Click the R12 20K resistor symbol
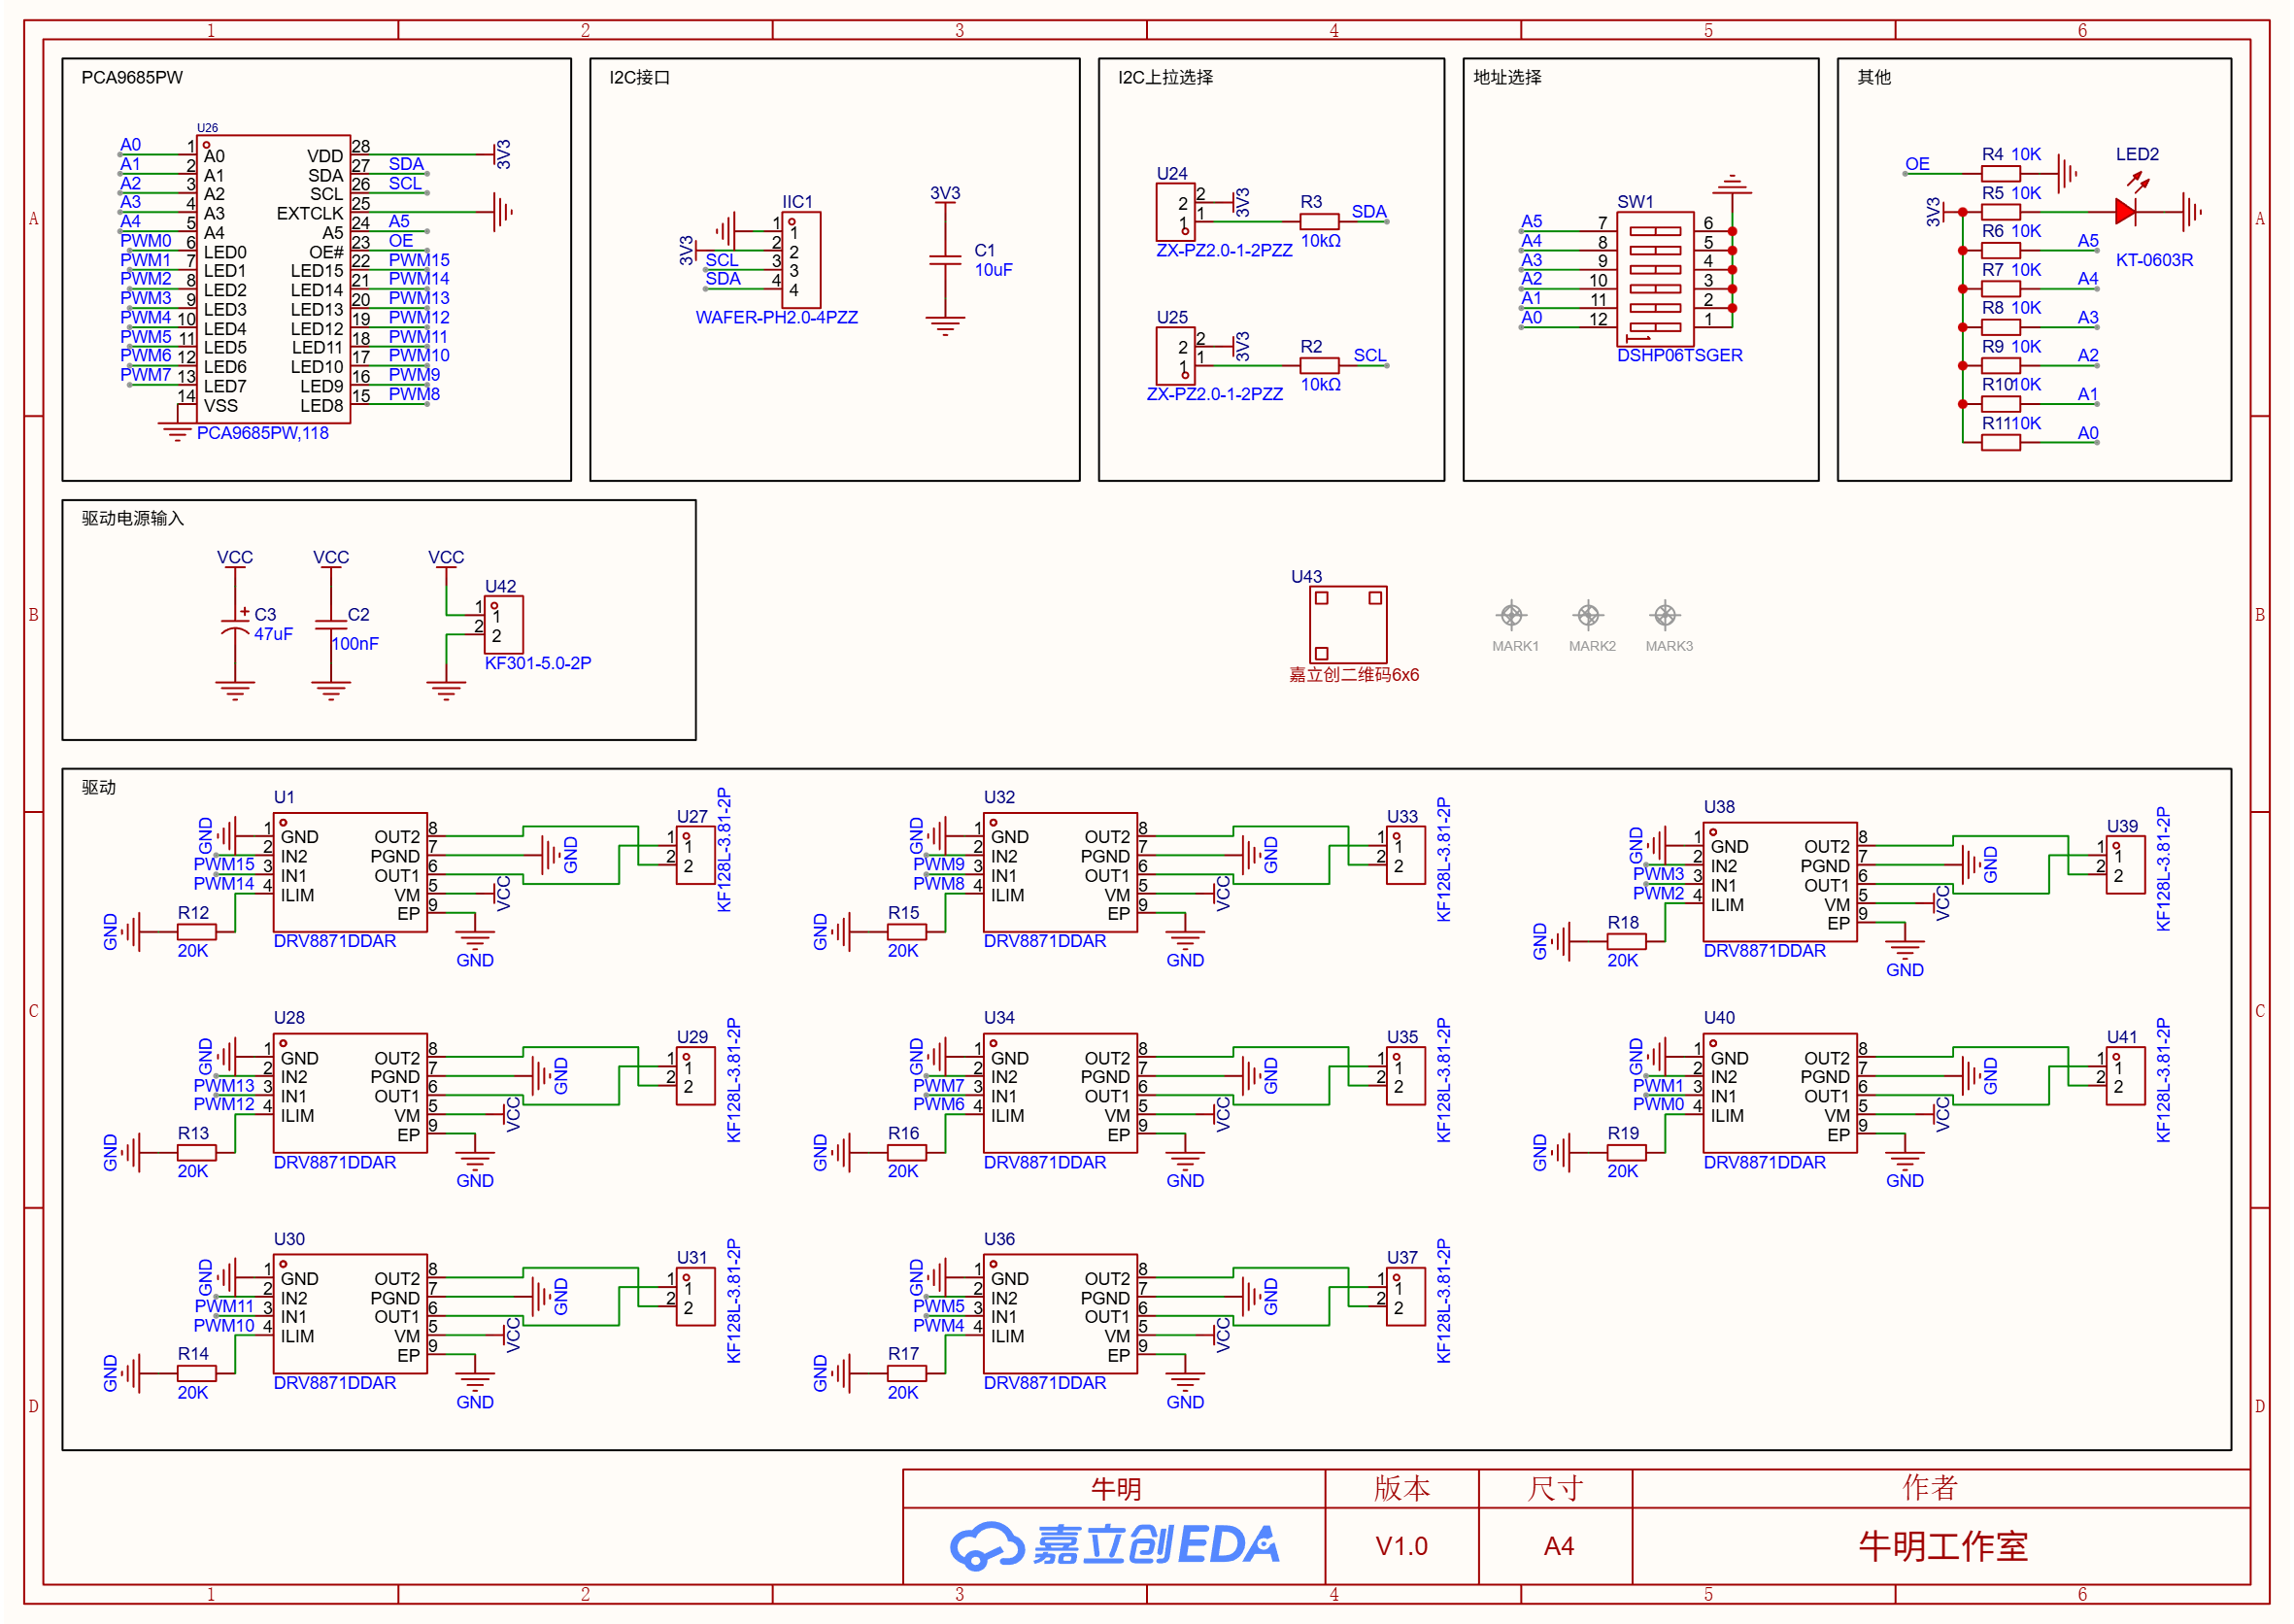The width and height of the screenshot is (2294, 1624). click(x=196, y=932)
